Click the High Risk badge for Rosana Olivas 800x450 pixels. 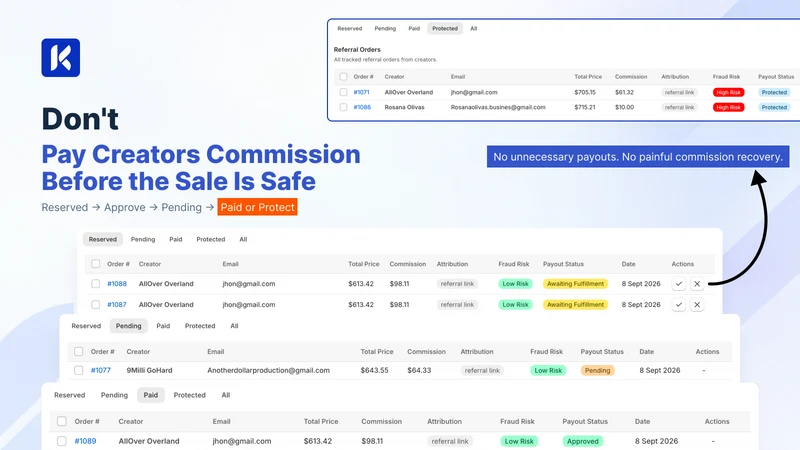coord(729,107)
